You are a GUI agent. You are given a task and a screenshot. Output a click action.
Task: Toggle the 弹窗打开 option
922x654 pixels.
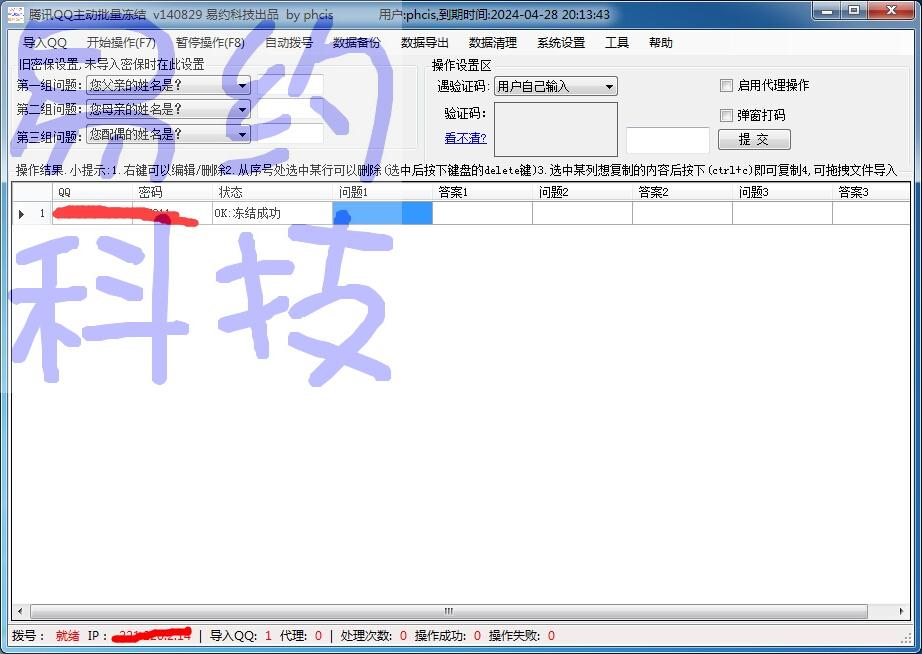click(x=726, y=115)
